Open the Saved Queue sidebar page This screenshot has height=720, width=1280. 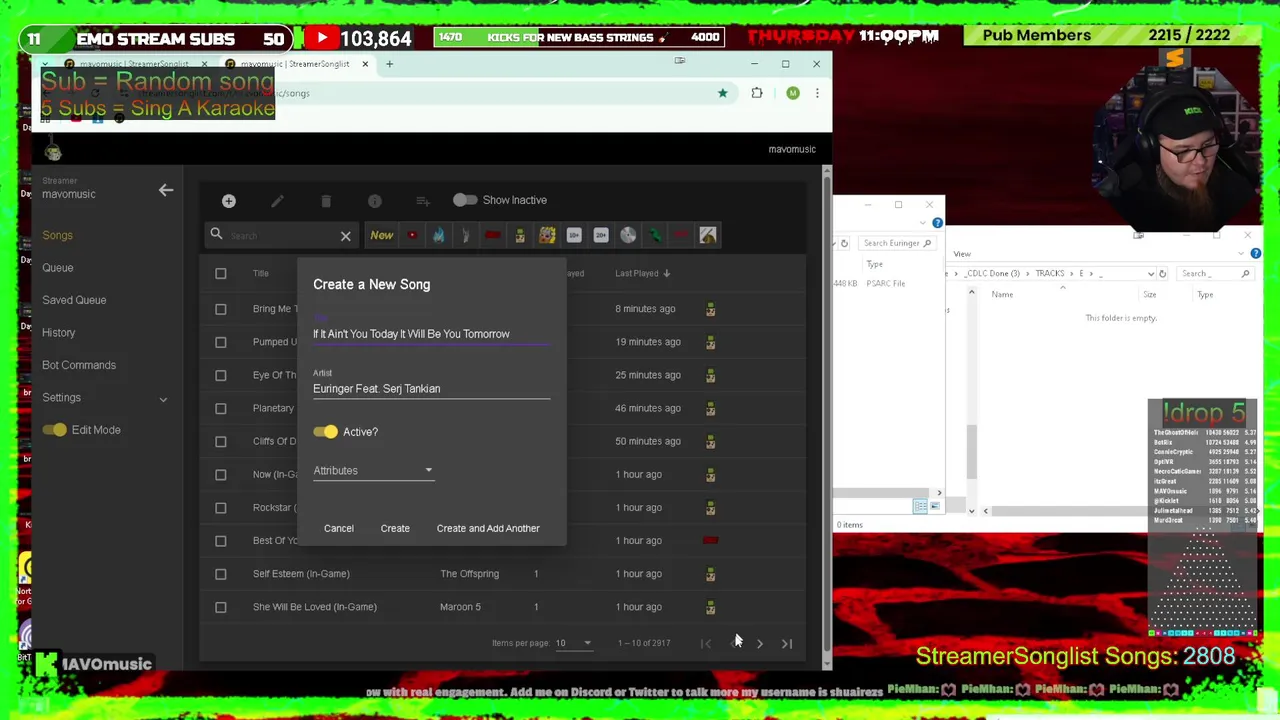click(74, 300)
